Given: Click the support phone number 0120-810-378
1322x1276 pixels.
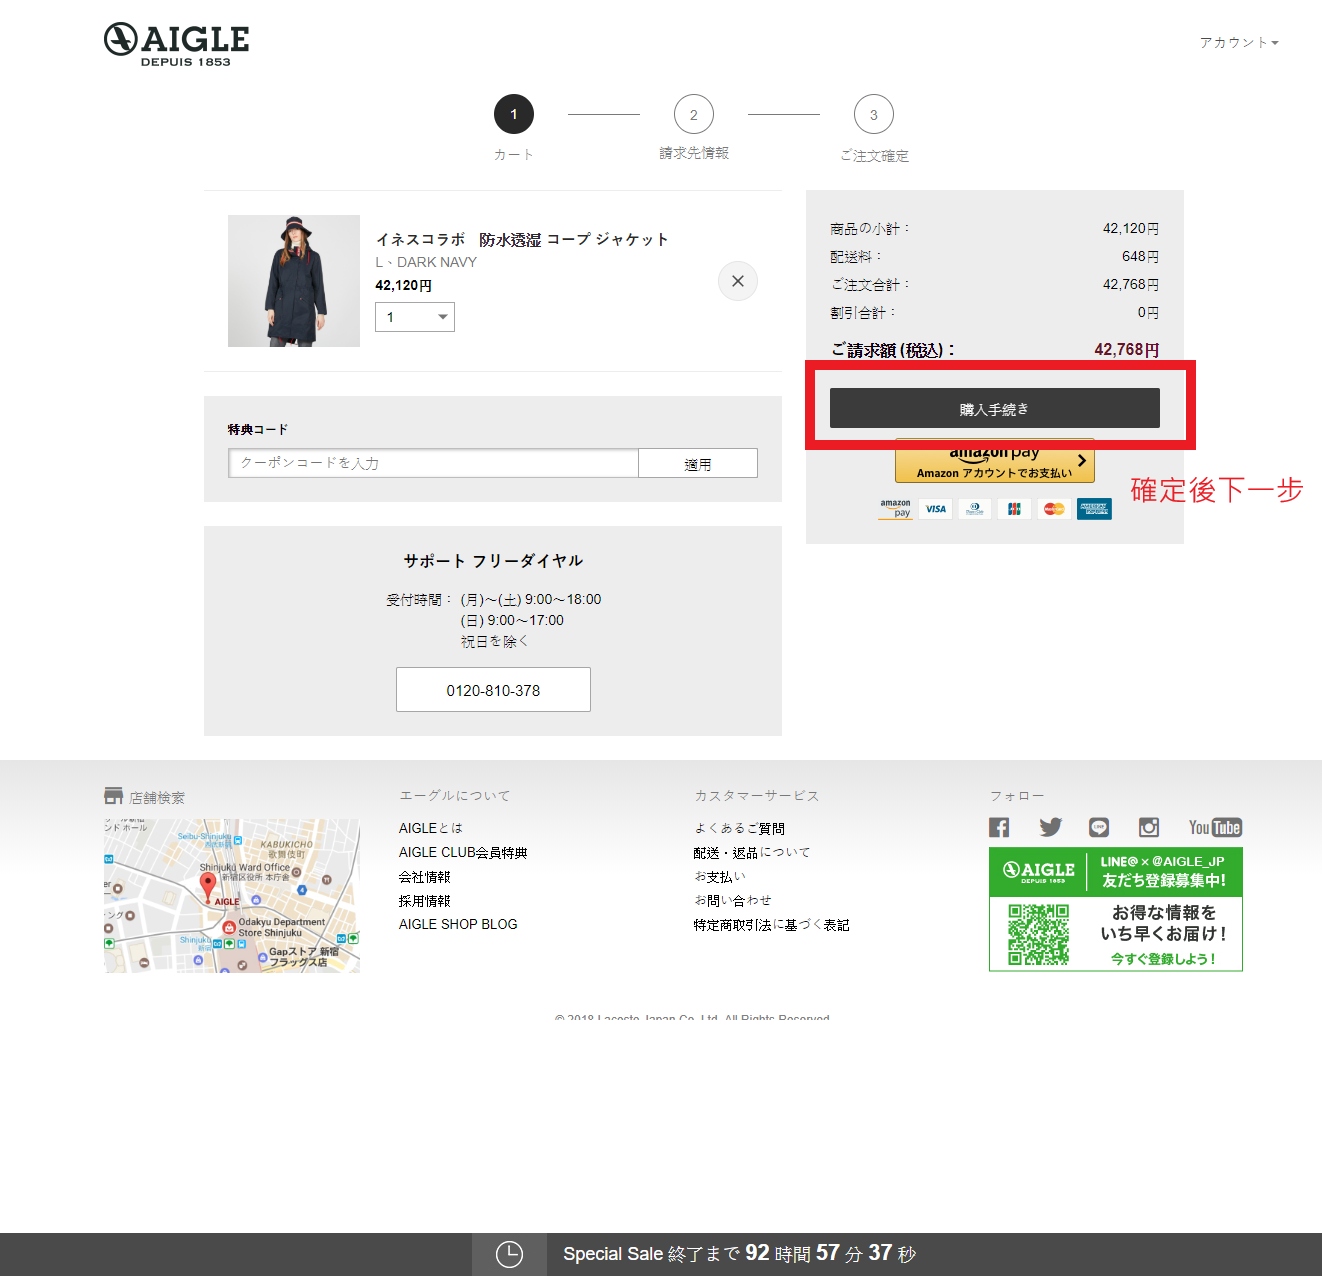Looking at the screenshot, I should (x=493, y=690).
